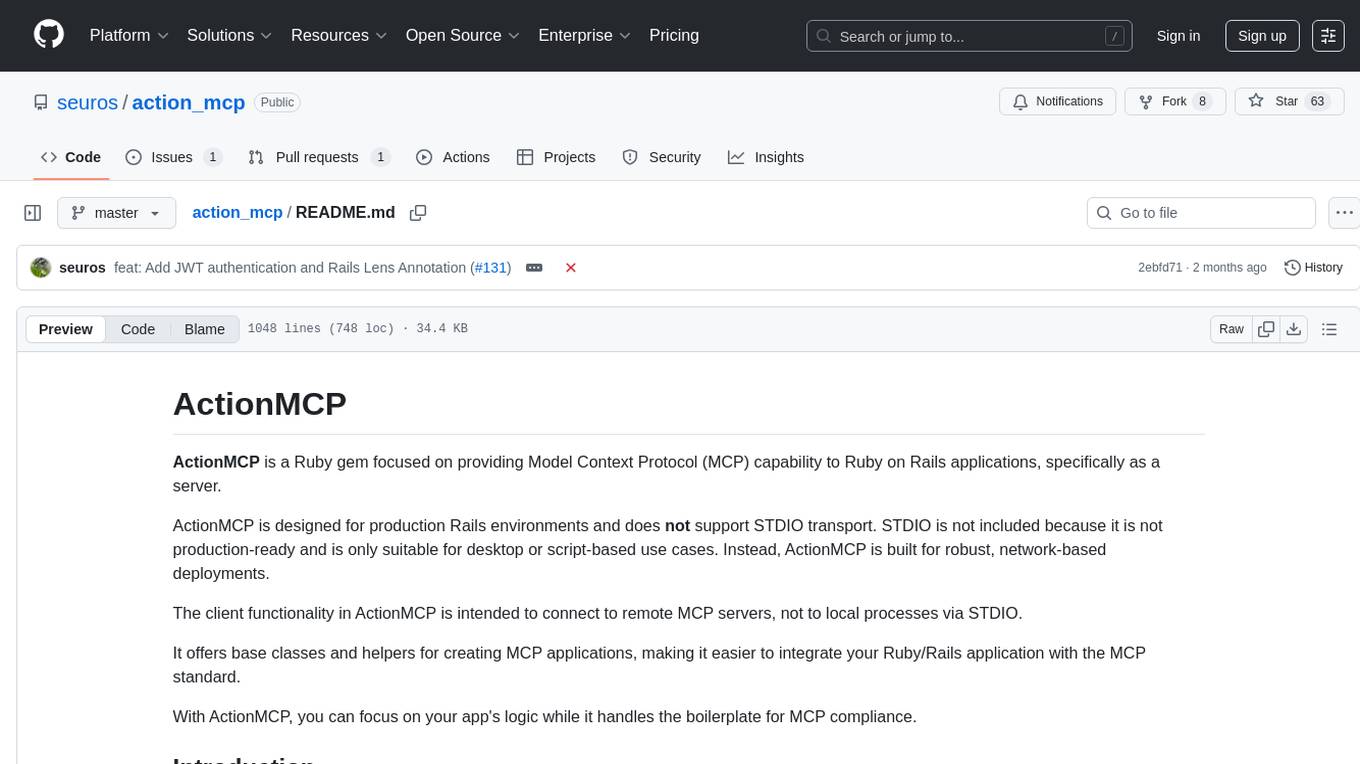This screenshot has width=1360, height=764.
Task: Switch to the Pull requests tab
Action: [318, 157]
